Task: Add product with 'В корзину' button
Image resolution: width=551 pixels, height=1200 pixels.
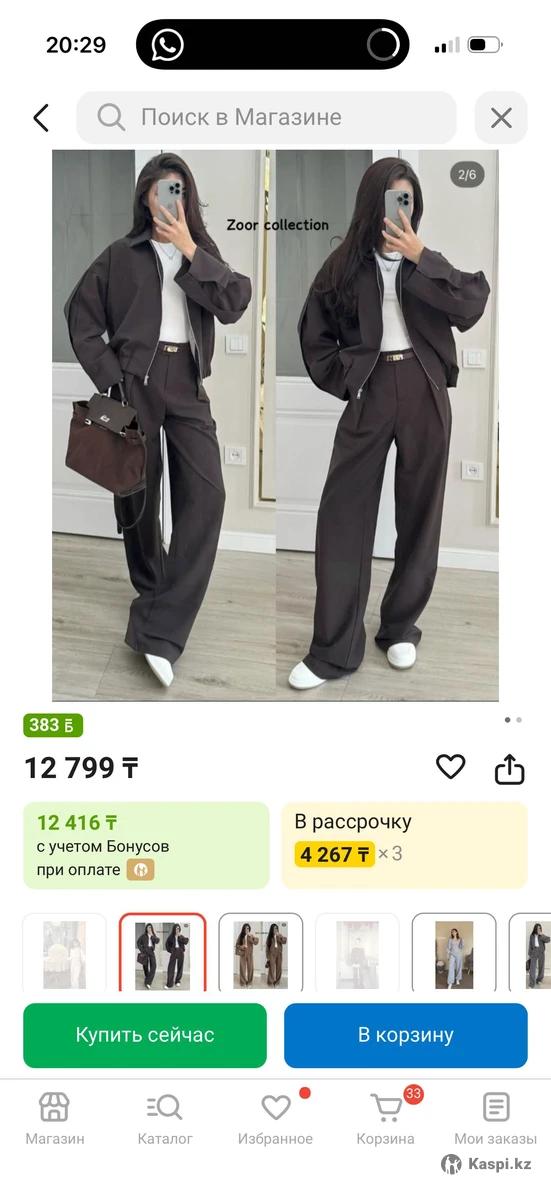Action: click(x=406, y=1035)
